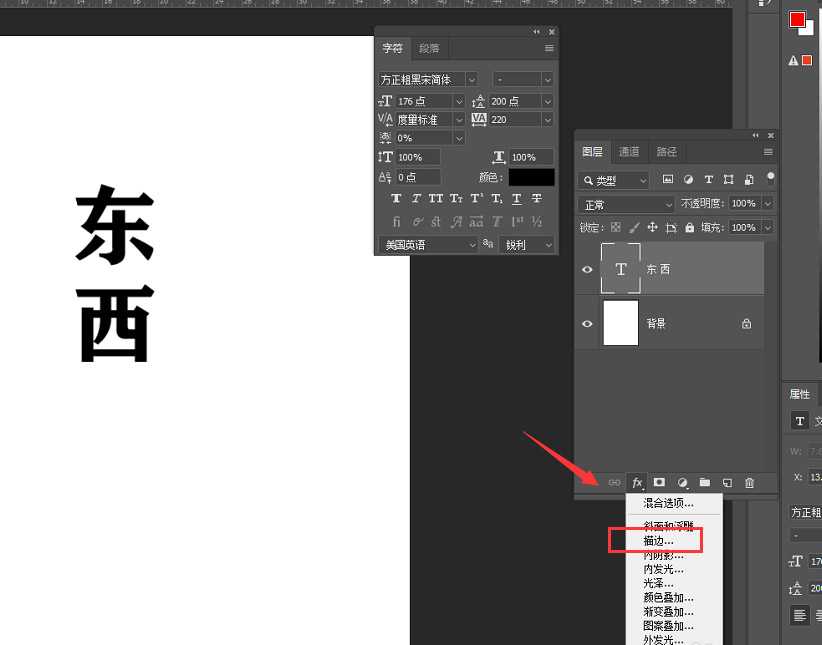Viewport: 822px width, 645px height.
Task: Open the blend mode dropdown showing 正常
Action: coord(625,203)
